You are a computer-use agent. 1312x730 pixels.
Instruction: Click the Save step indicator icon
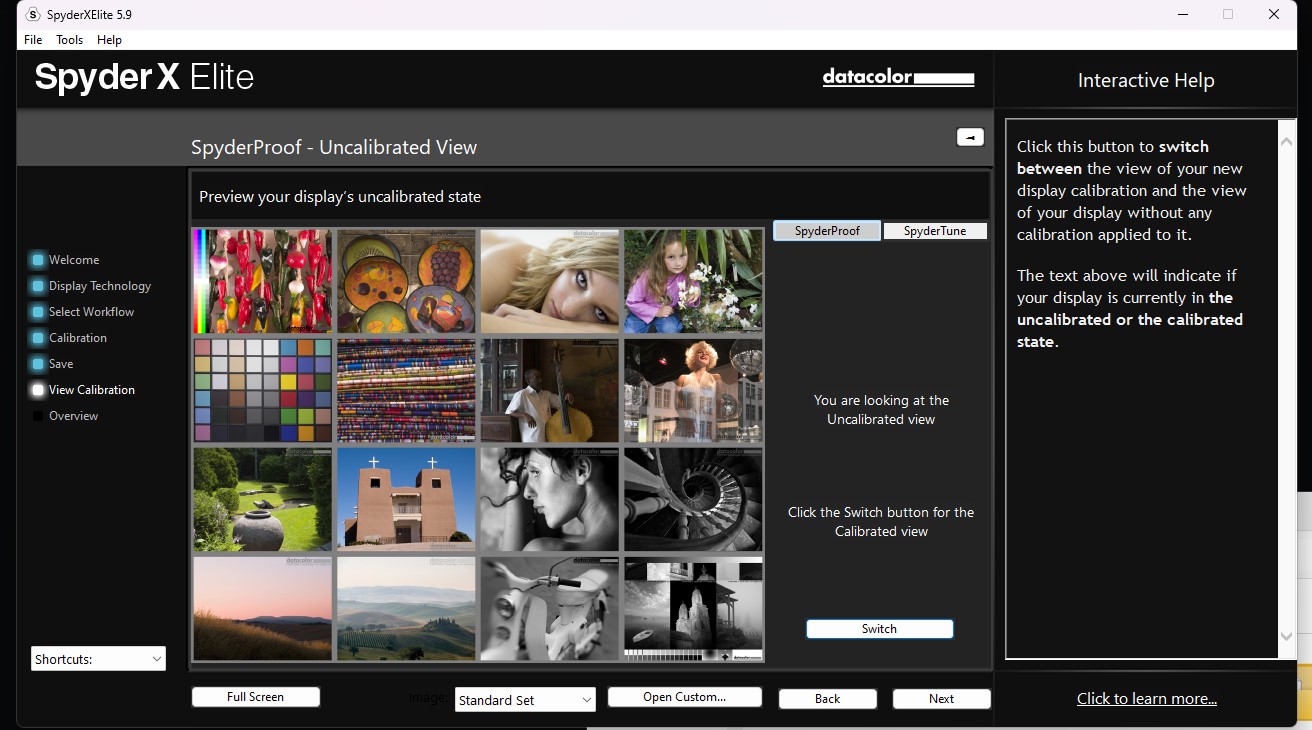click(38, 364)
